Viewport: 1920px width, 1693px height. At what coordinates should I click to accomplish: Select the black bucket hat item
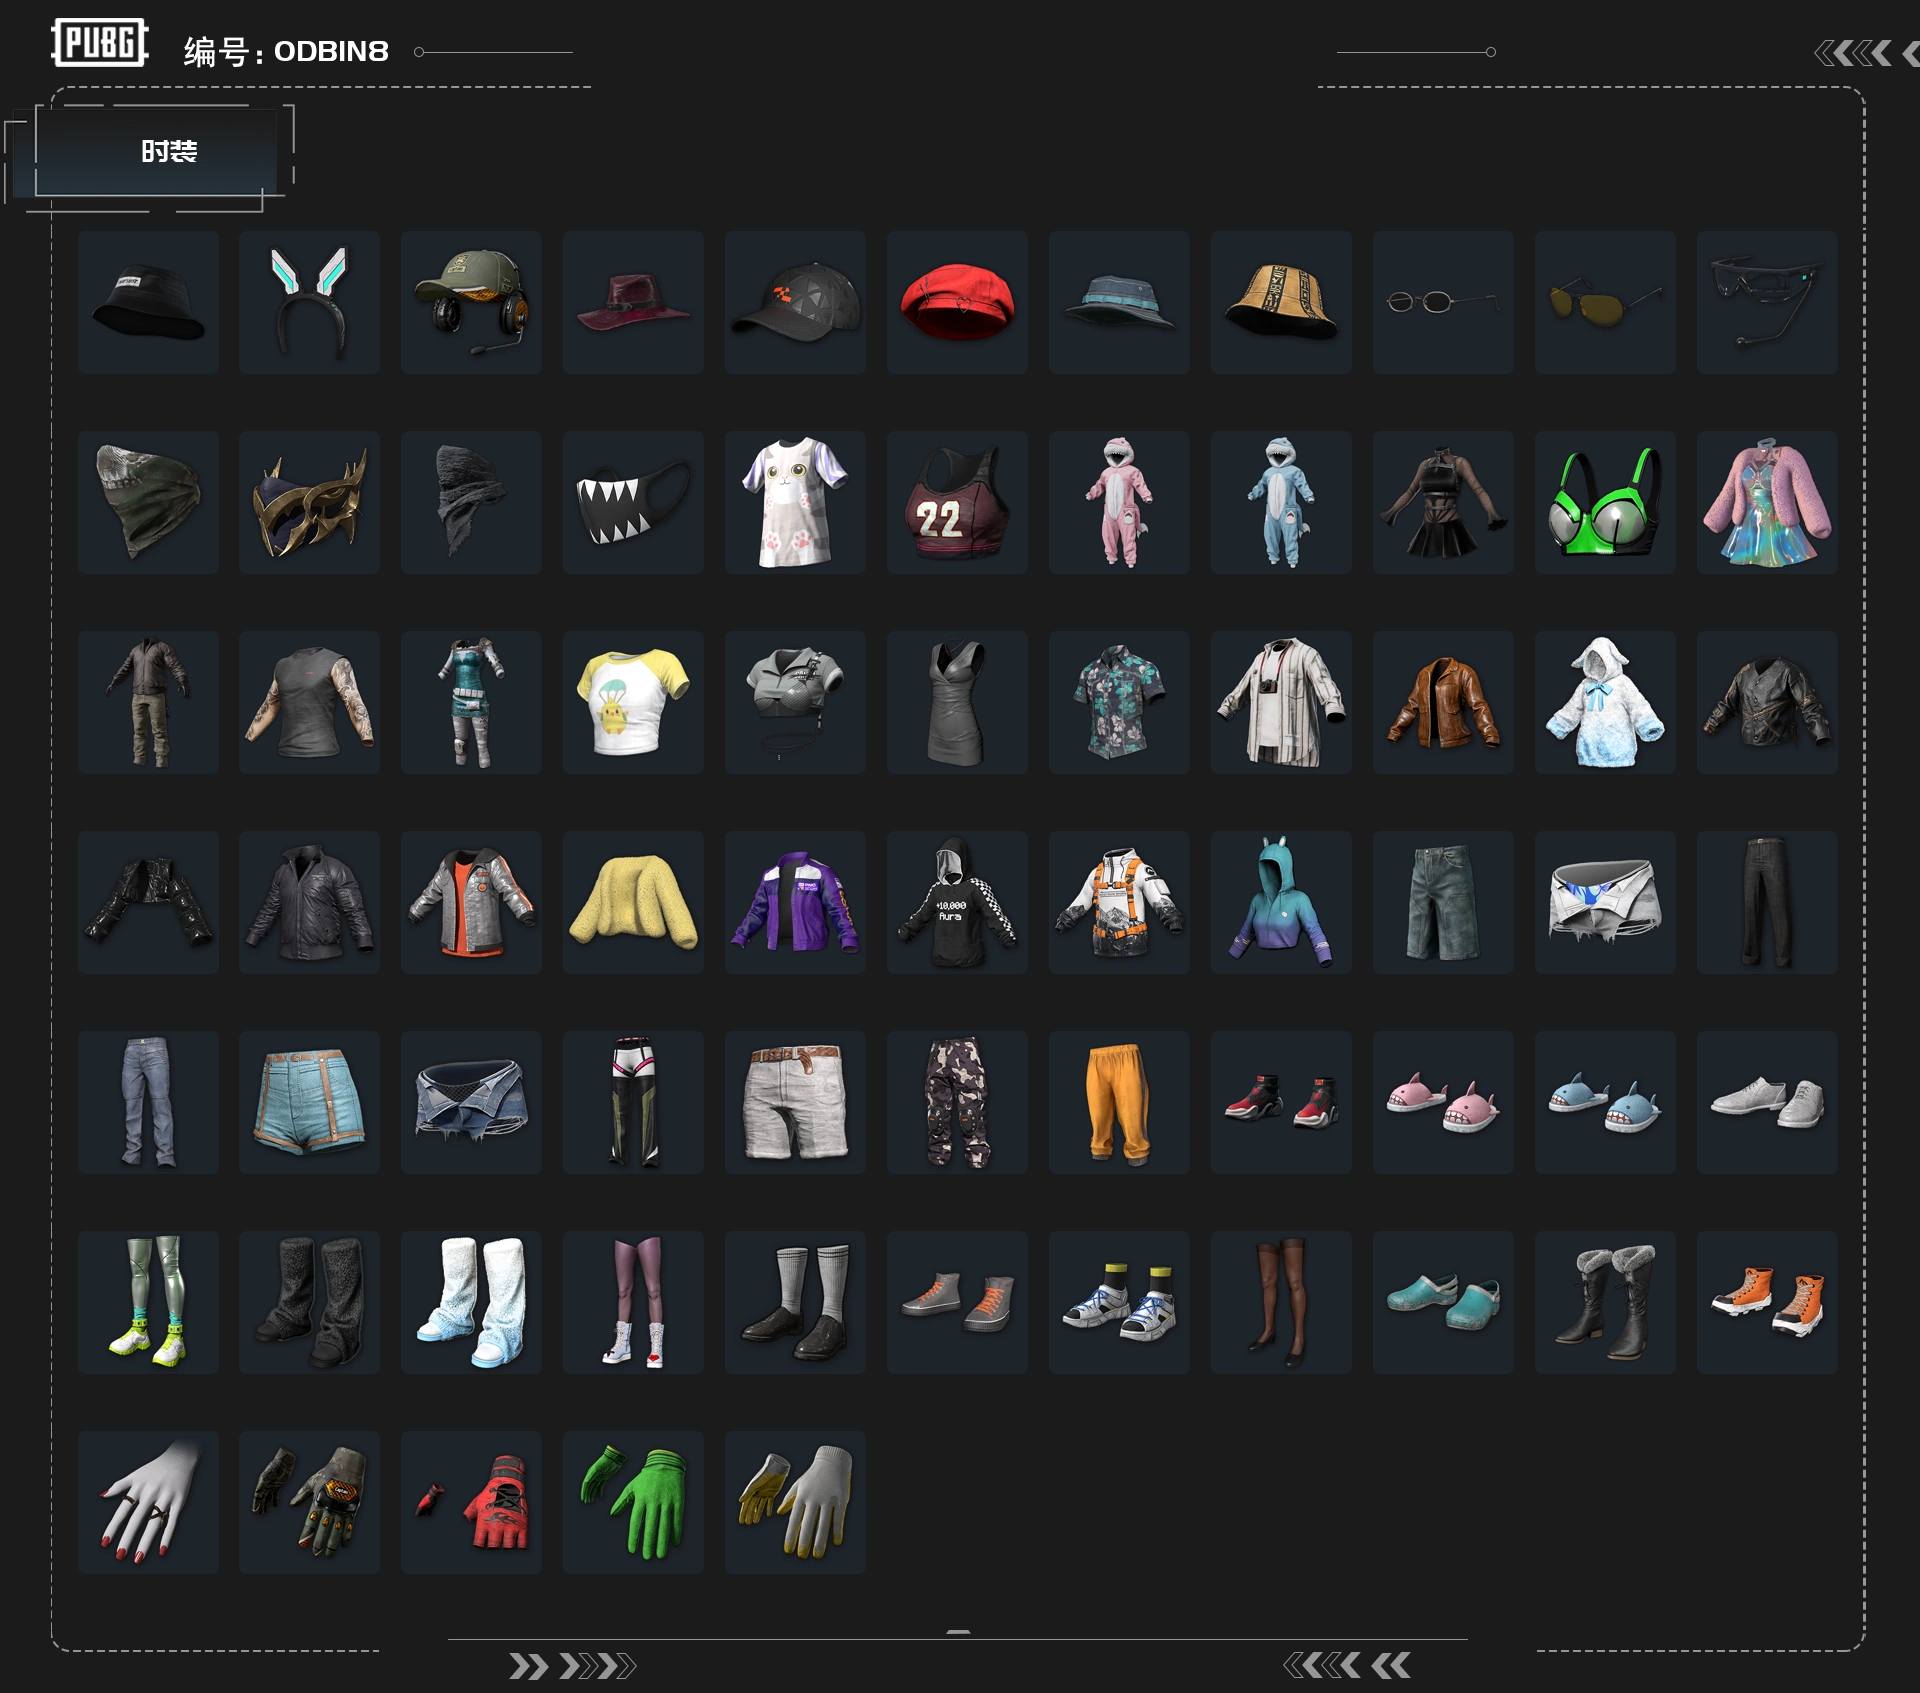[148, 302]
